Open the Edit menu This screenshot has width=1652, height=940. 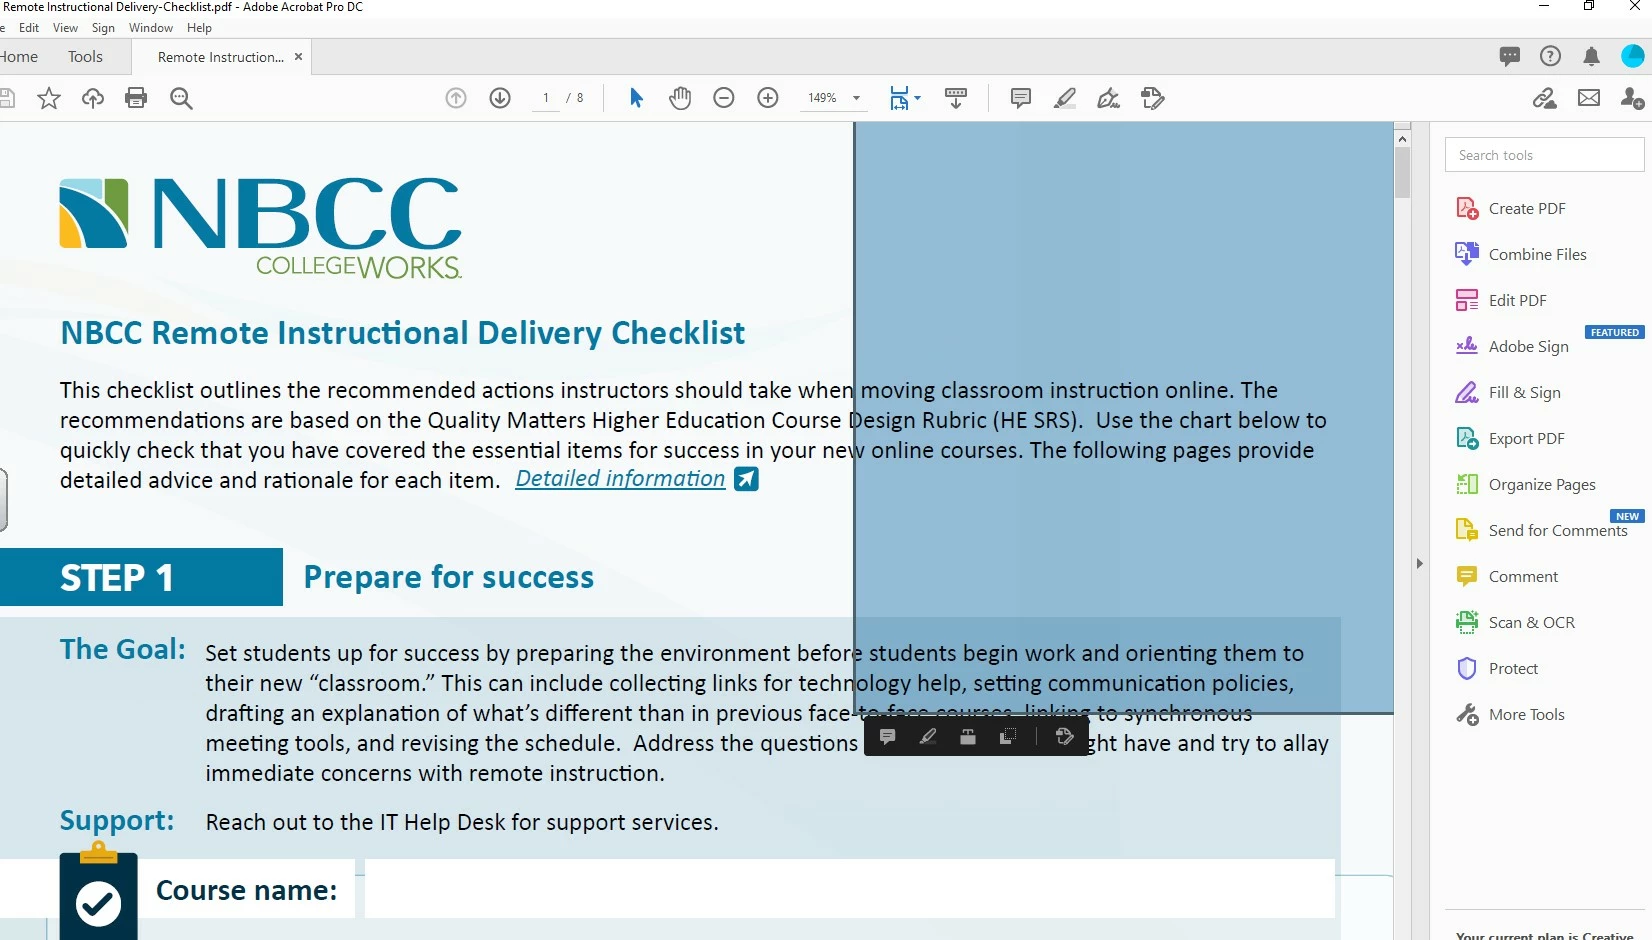pyautogui.click(x=29, y=28)
